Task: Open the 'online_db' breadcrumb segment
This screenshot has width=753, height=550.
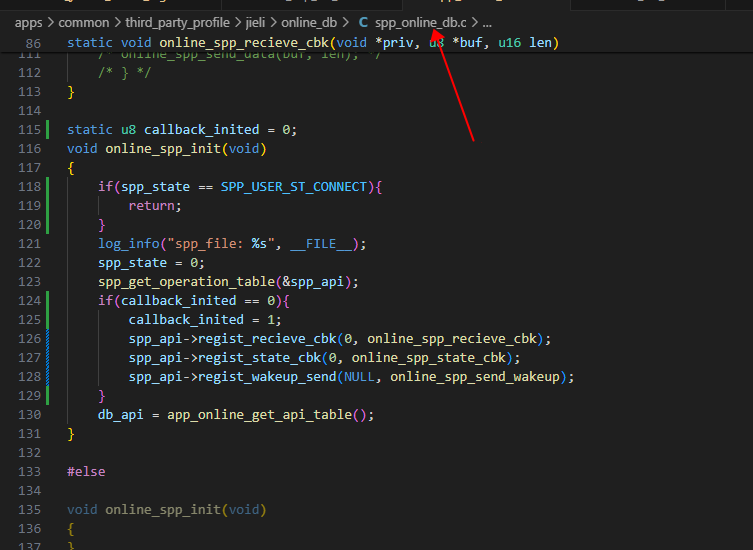Action: [x=309, y=23]
